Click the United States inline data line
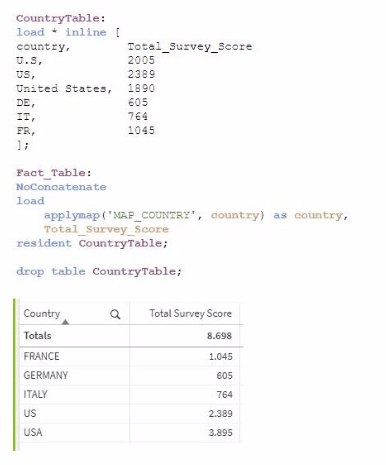Image resolution: width=386 pixels, height=465 pixels. pyautogui.click(x=86, y=89)
